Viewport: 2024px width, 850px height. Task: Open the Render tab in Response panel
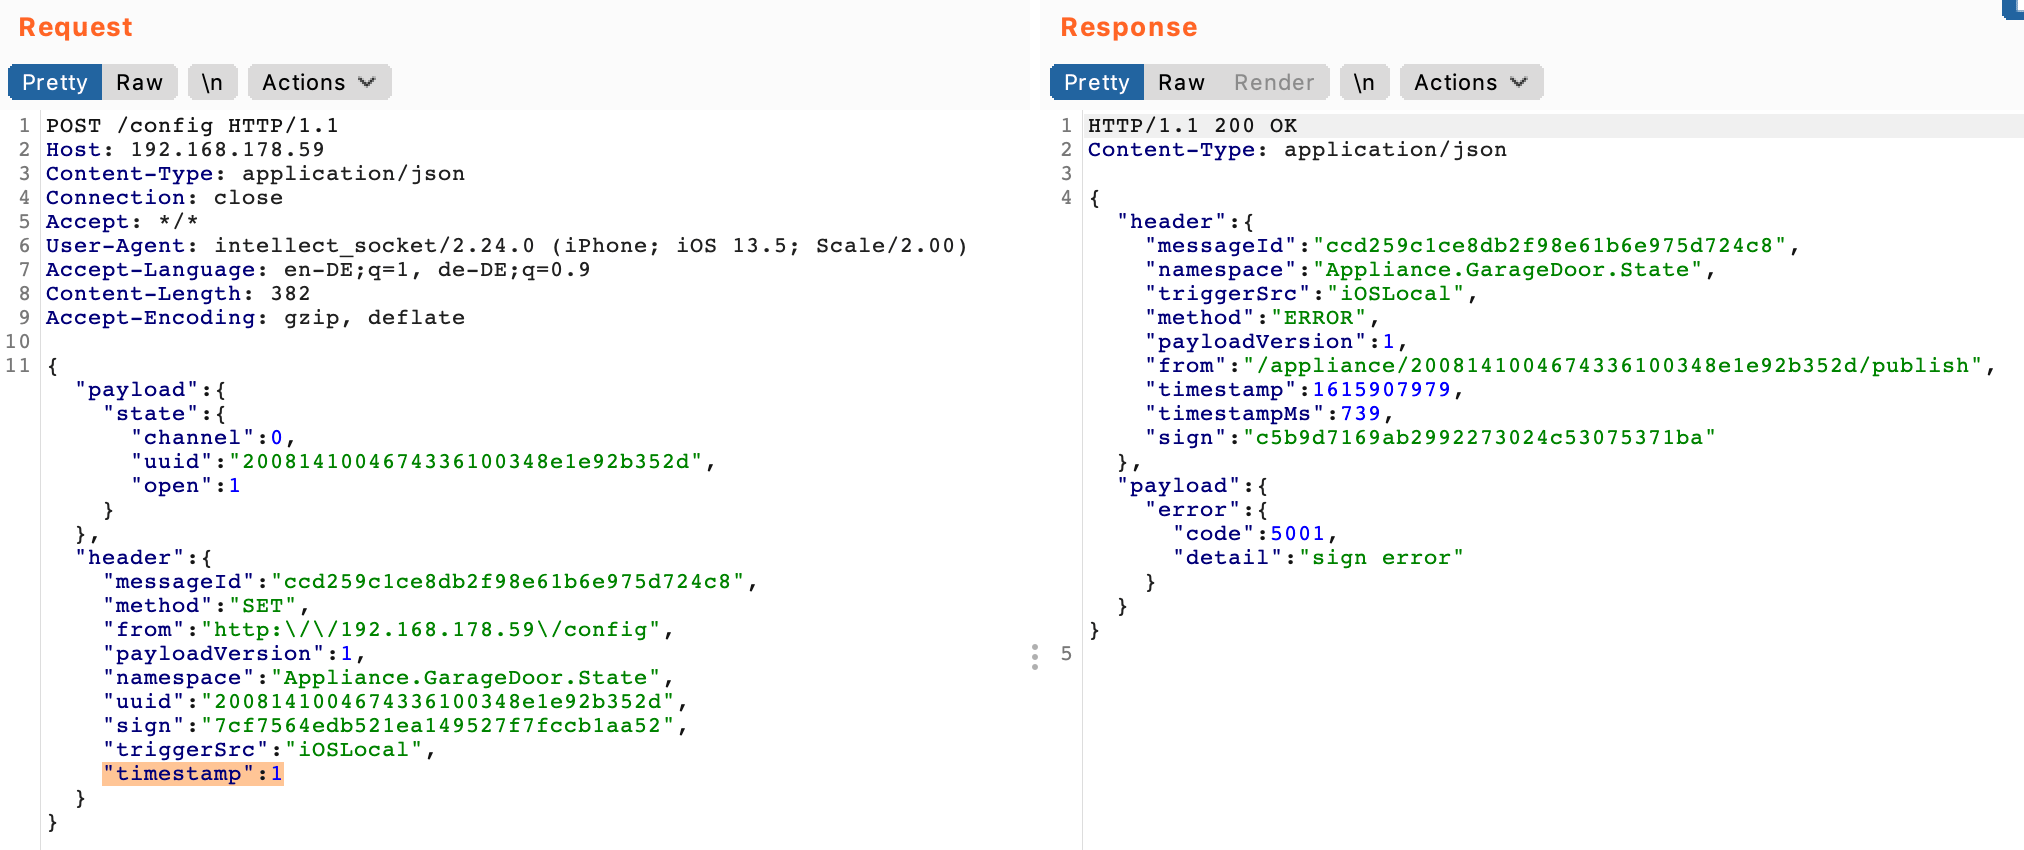pyautogui.click(x=1274, y=82)
